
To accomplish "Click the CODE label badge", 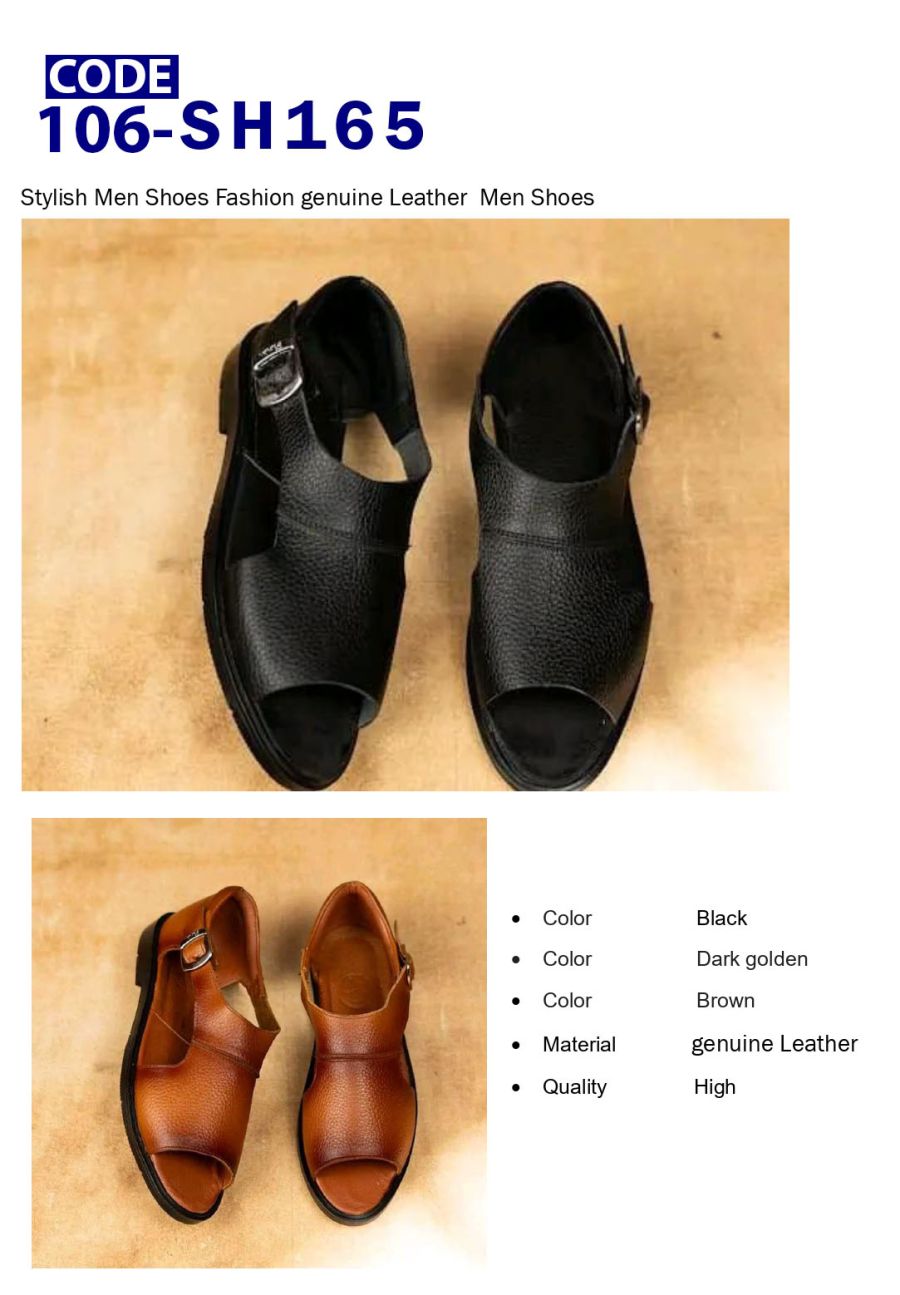I will pos(111,77).
